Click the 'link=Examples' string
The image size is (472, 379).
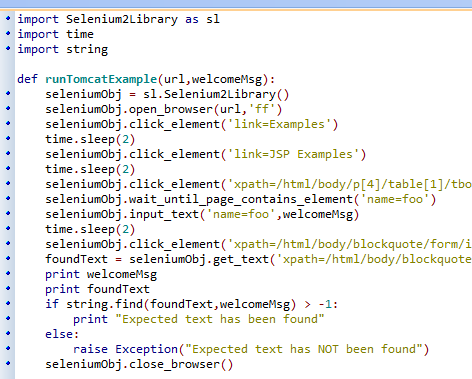click(x=279, y=124)
